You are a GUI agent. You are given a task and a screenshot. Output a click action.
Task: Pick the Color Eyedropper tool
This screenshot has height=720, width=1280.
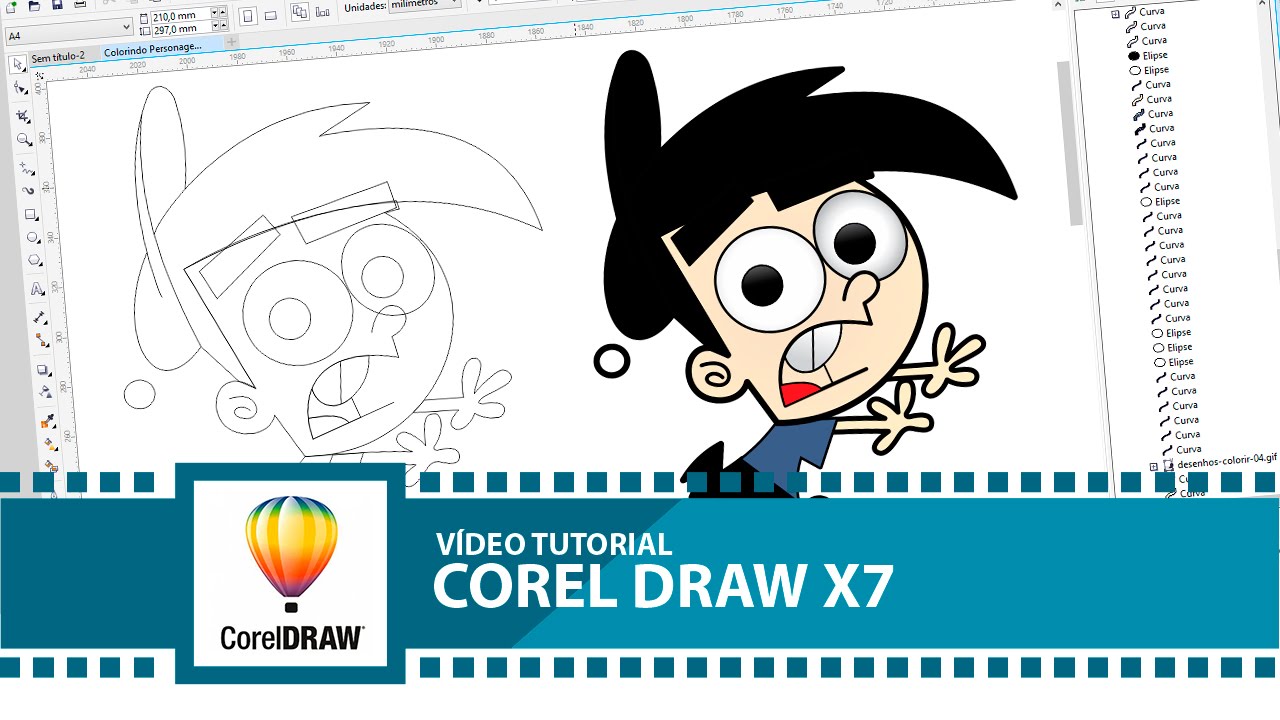click(x=46, y=423)
